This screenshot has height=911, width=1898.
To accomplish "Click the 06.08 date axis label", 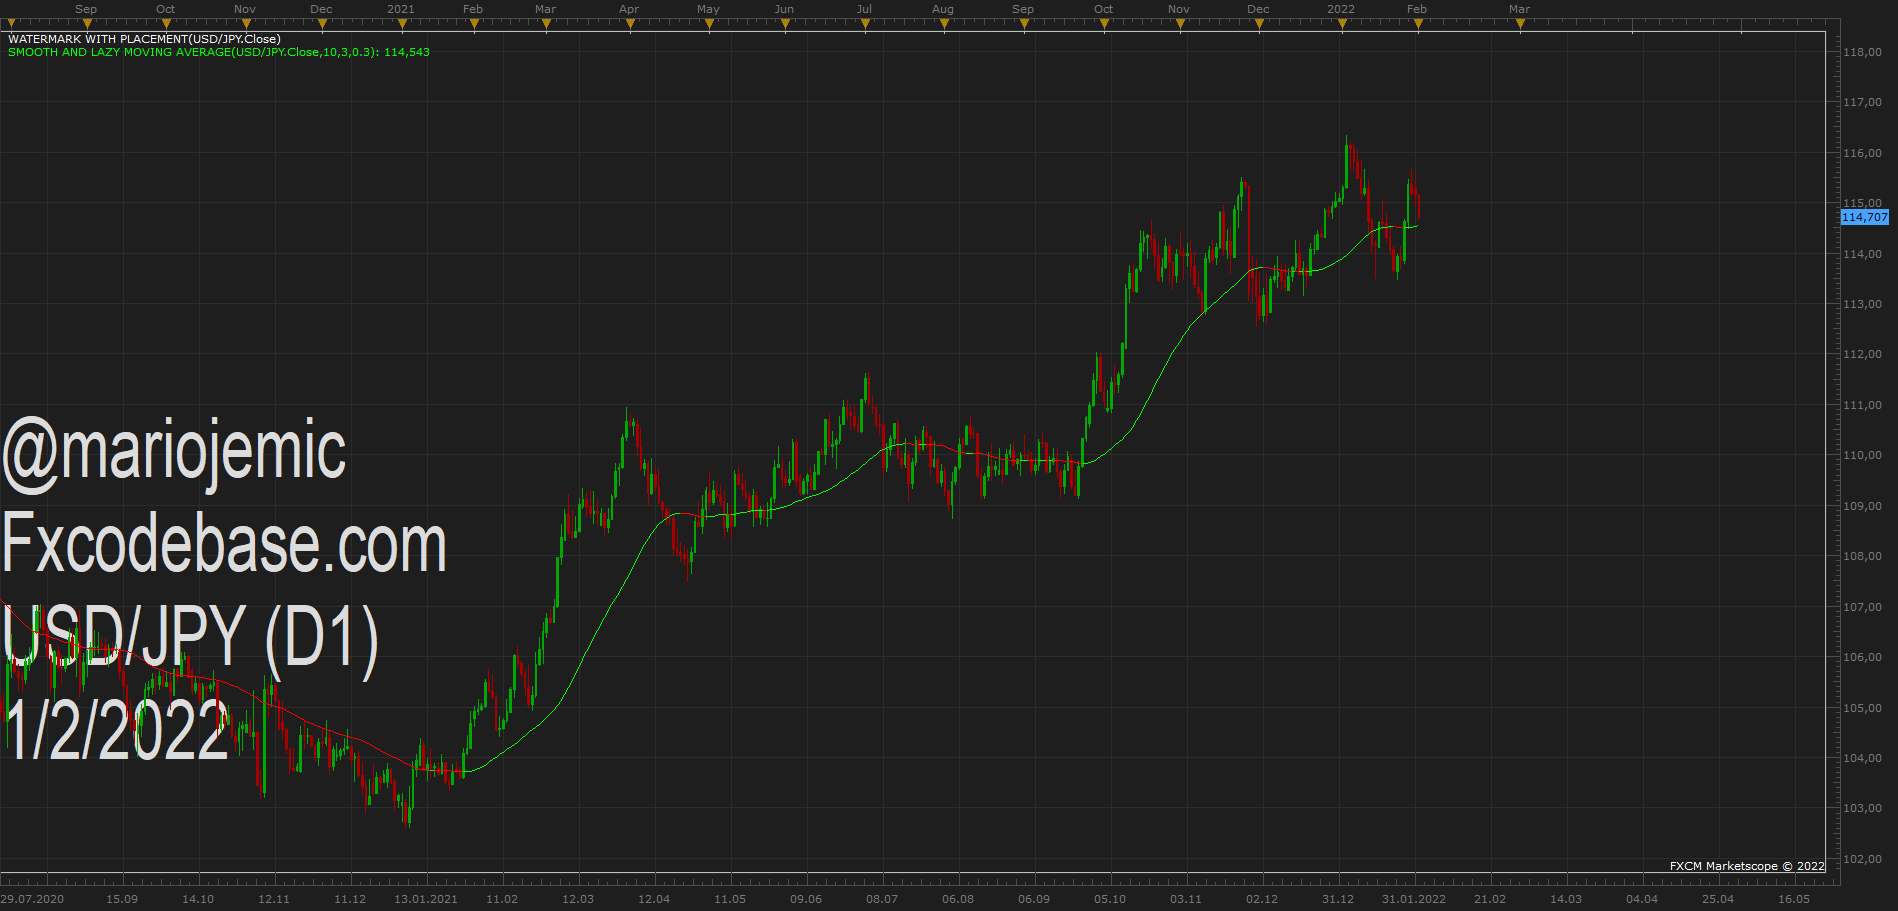I will pos(958,899).
